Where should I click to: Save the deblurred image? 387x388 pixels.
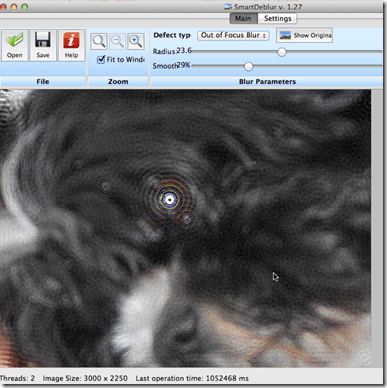(x=43, y=45)
